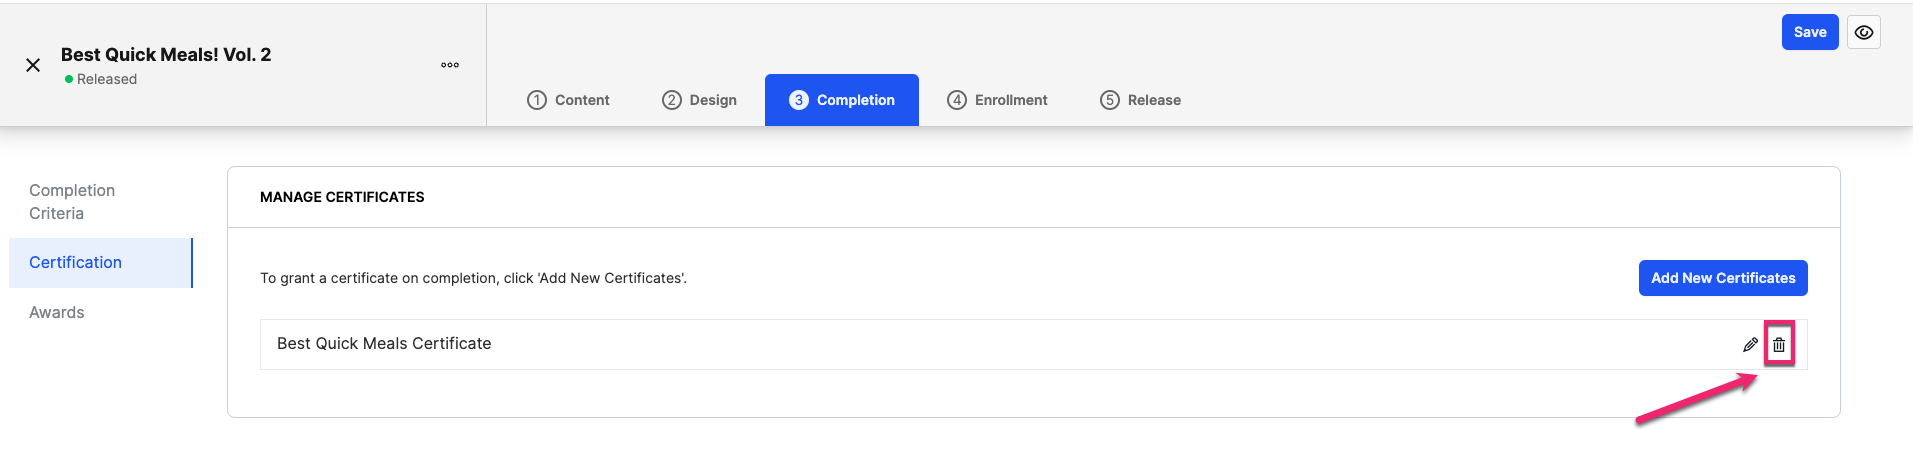Switch to the Design tab
1913x465 pixels.
[x=700, y=100]
